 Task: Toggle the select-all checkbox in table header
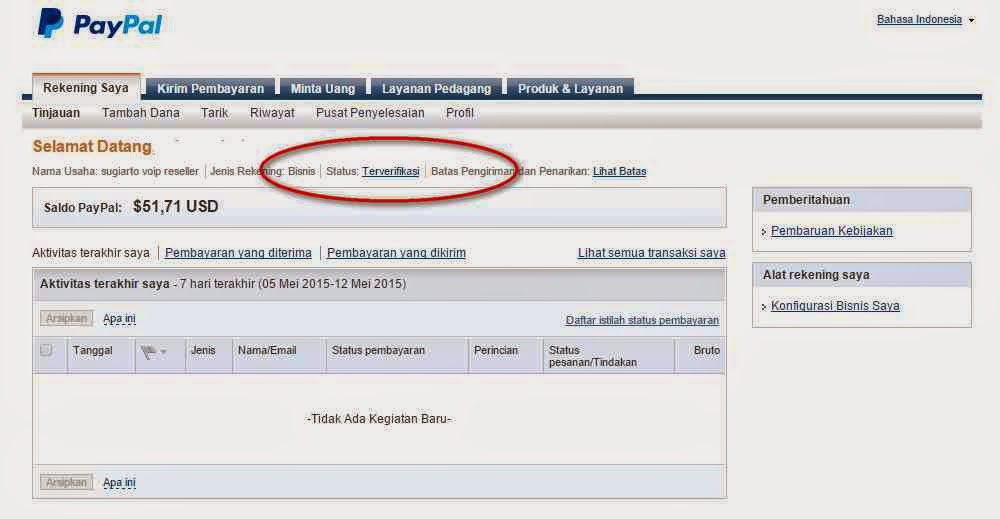(46, 350)
